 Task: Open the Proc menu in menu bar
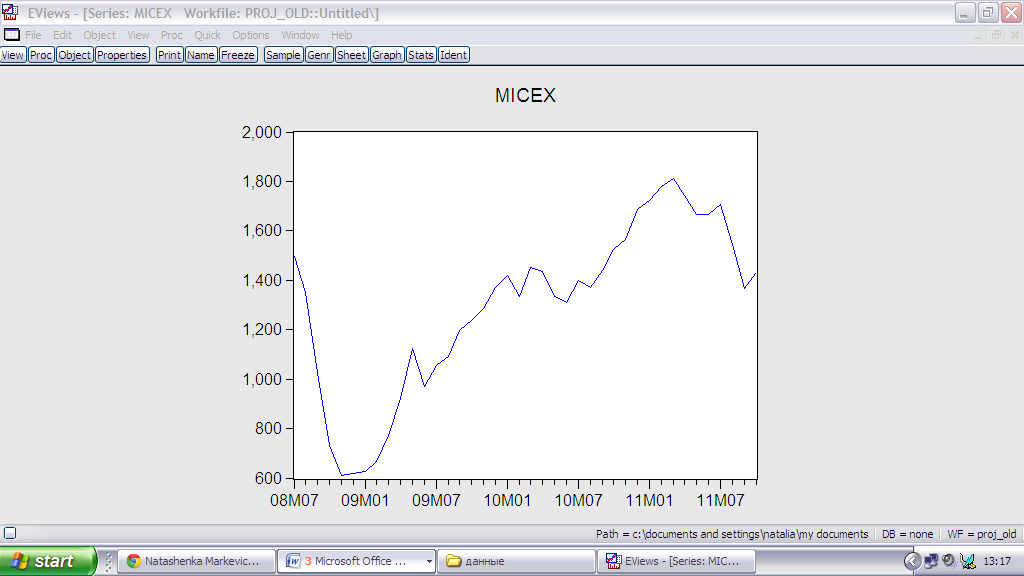[171, 35]
